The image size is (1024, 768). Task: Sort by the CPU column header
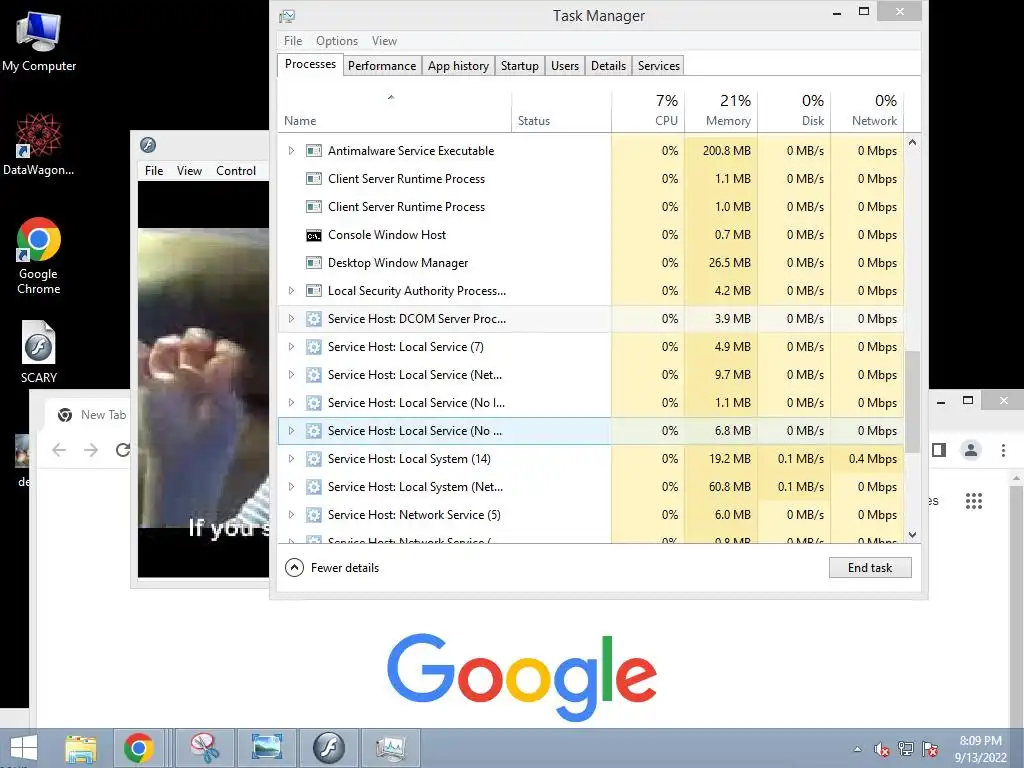tap(648, 111)
